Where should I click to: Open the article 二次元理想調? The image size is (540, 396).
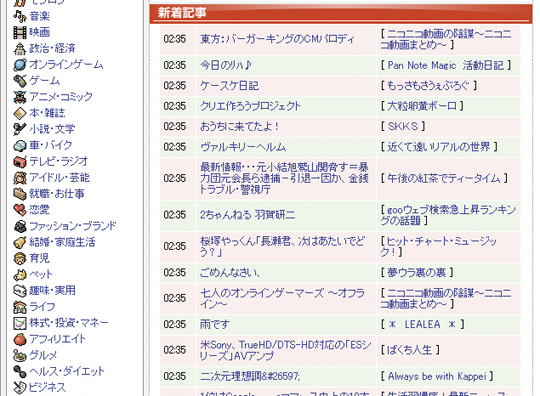(250, 376)
